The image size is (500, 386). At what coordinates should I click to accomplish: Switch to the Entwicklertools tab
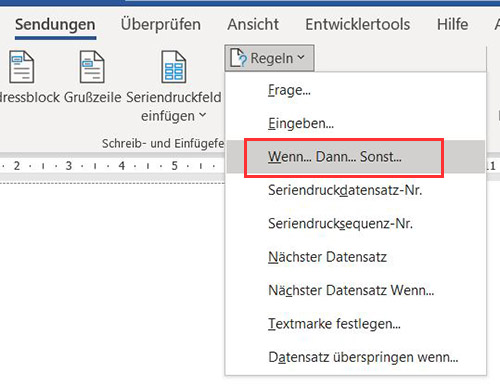(x=358, y=25)
